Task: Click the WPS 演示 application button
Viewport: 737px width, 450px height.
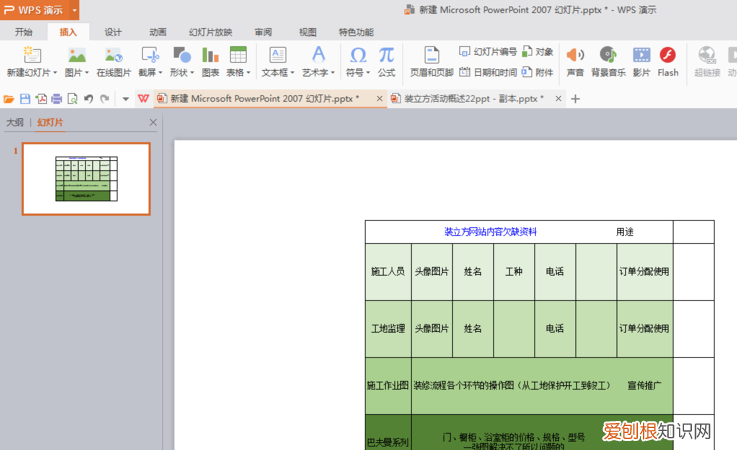Action: point(34,10)
